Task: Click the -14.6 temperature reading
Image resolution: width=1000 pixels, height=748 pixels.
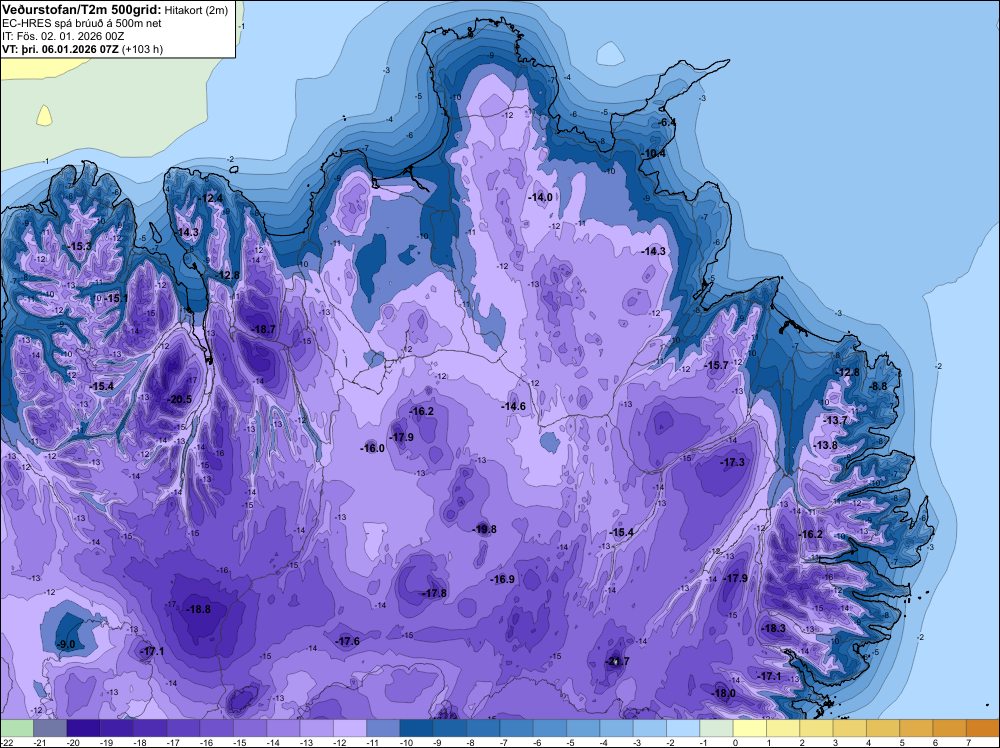Action: click(x=513, y=406)
